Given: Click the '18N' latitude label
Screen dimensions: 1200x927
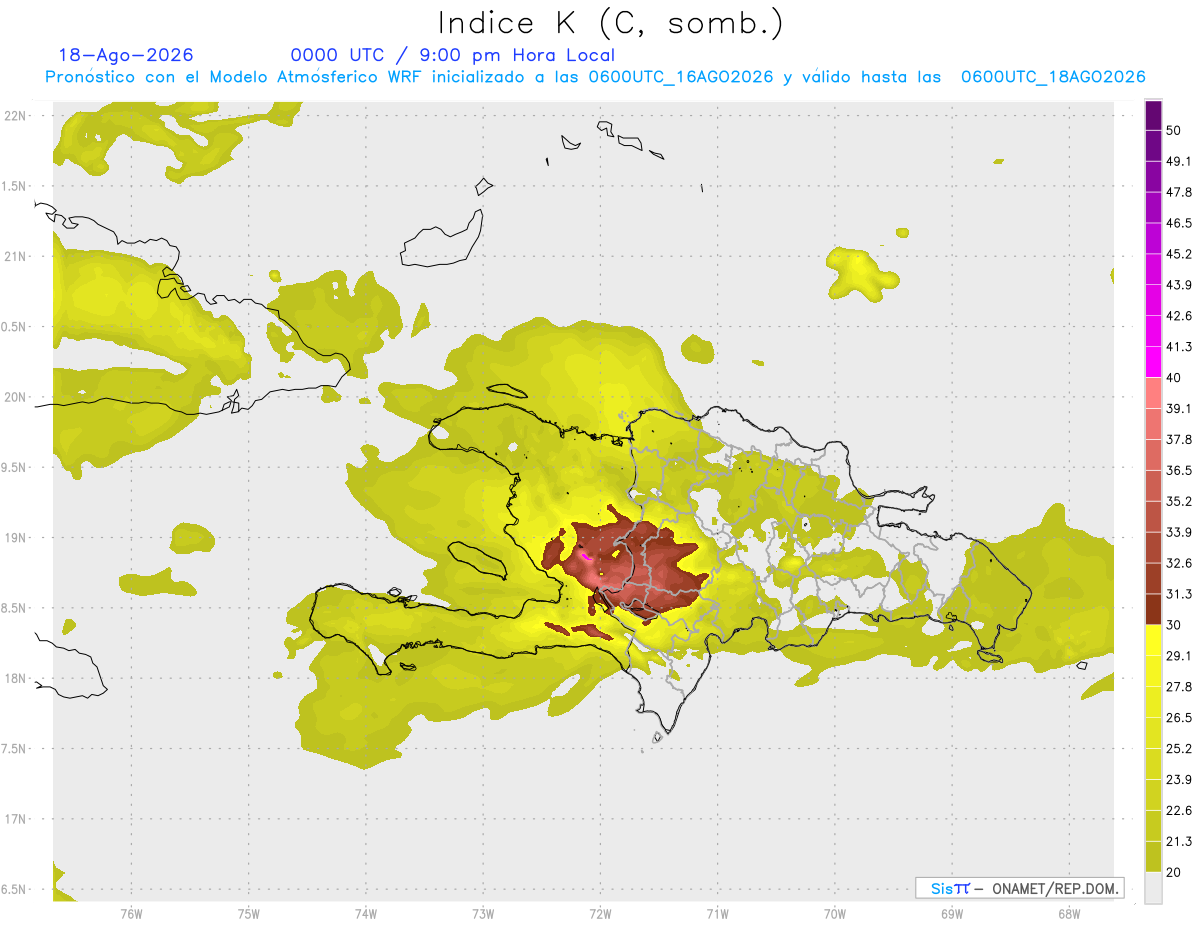Looking at the screenshot, I should 15,679.
